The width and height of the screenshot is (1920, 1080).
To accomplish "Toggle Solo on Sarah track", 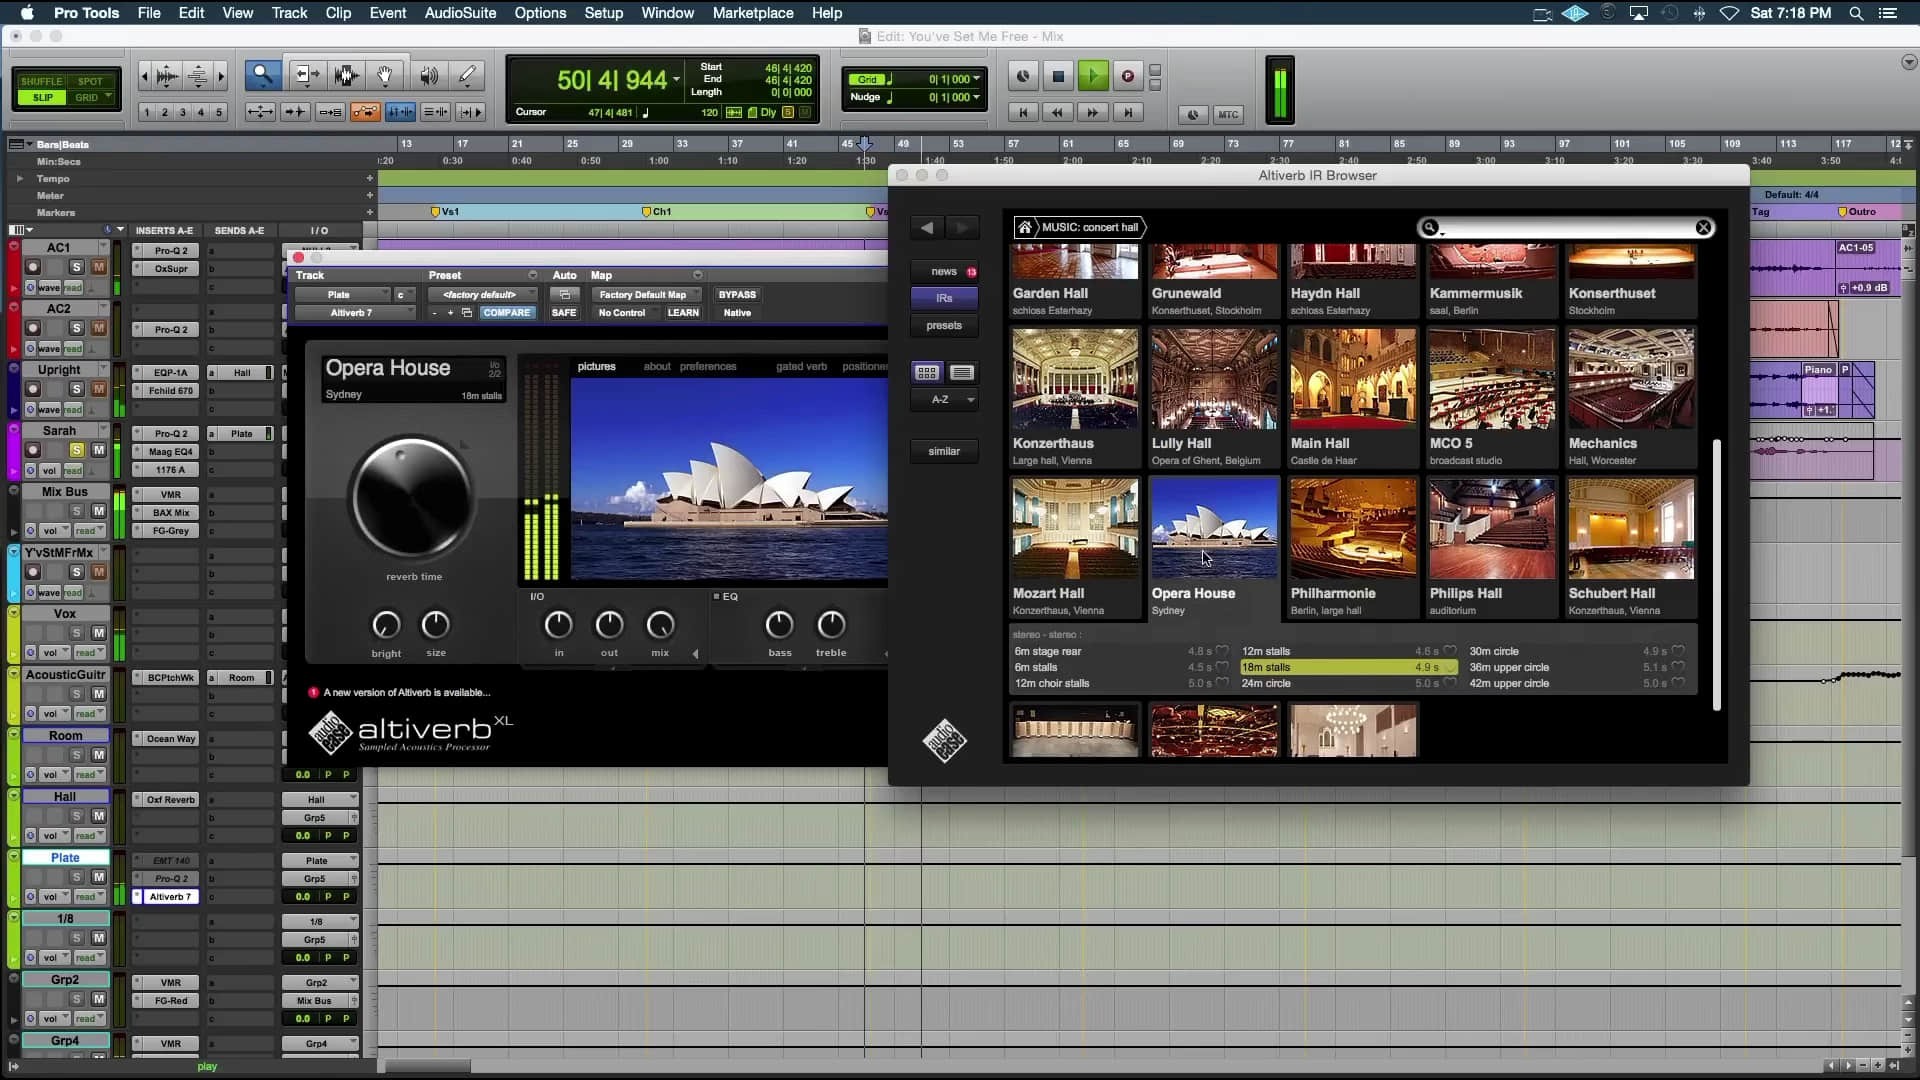I will [x=76, y=450].
